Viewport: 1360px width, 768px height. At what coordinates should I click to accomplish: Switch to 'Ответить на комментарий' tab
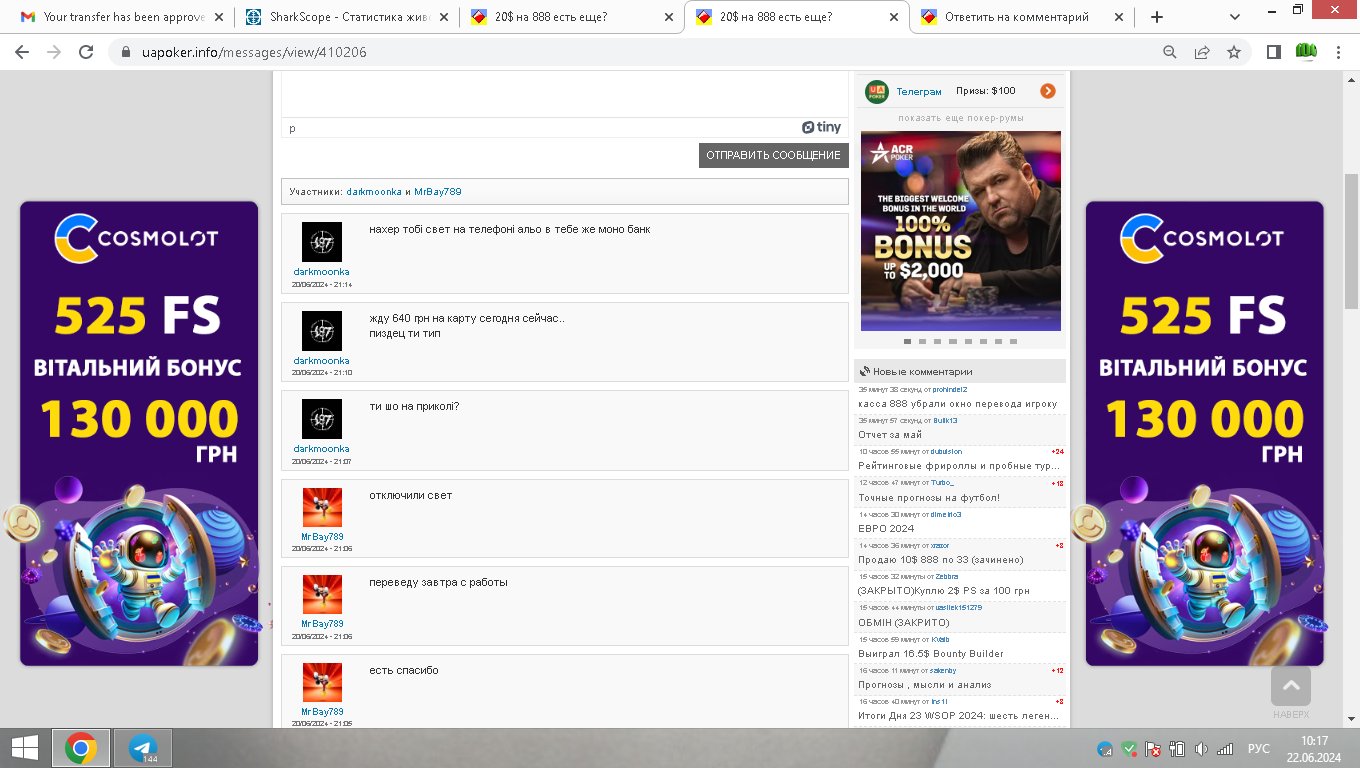[1023, 17]
